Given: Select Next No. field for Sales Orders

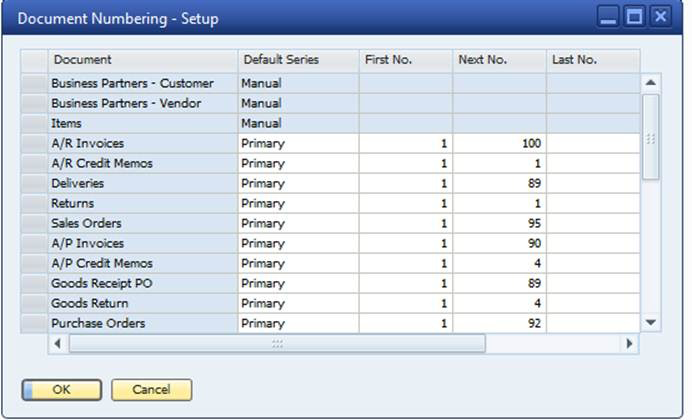Looking at the screenshot, I should (x=499, y=223).
